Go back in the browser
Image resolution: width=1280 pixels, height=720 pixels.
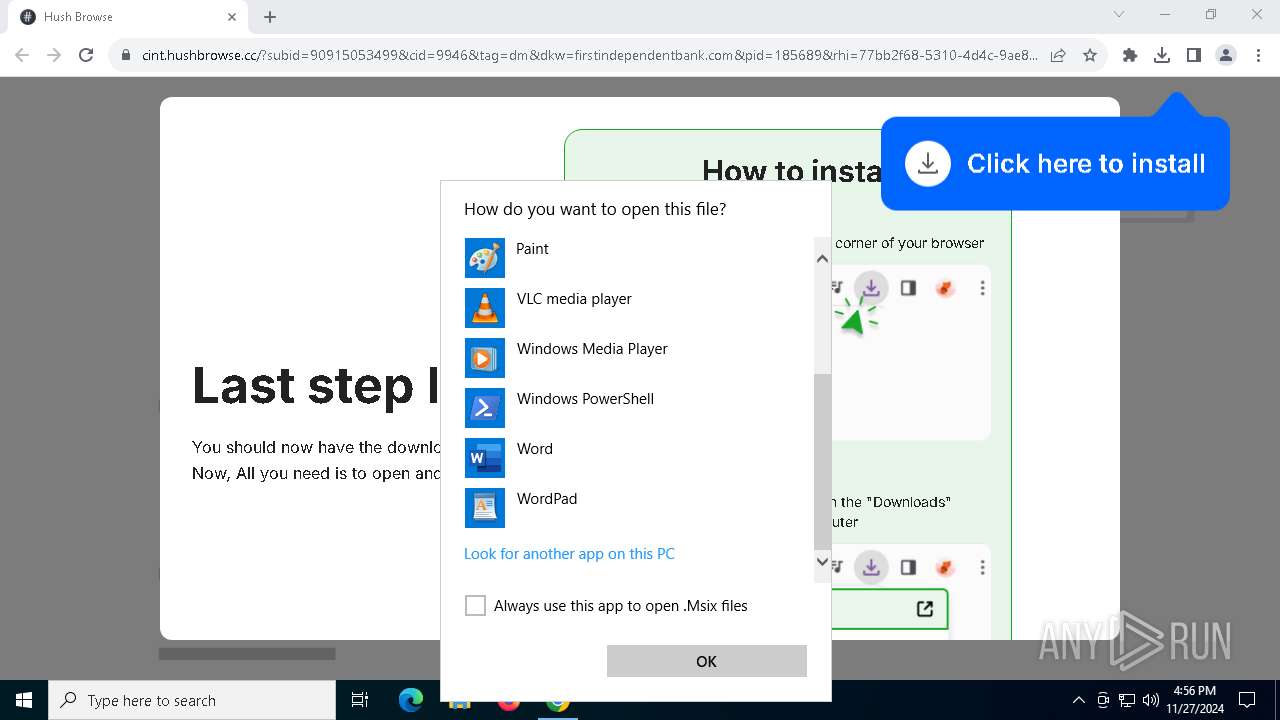tap(22, 55)
